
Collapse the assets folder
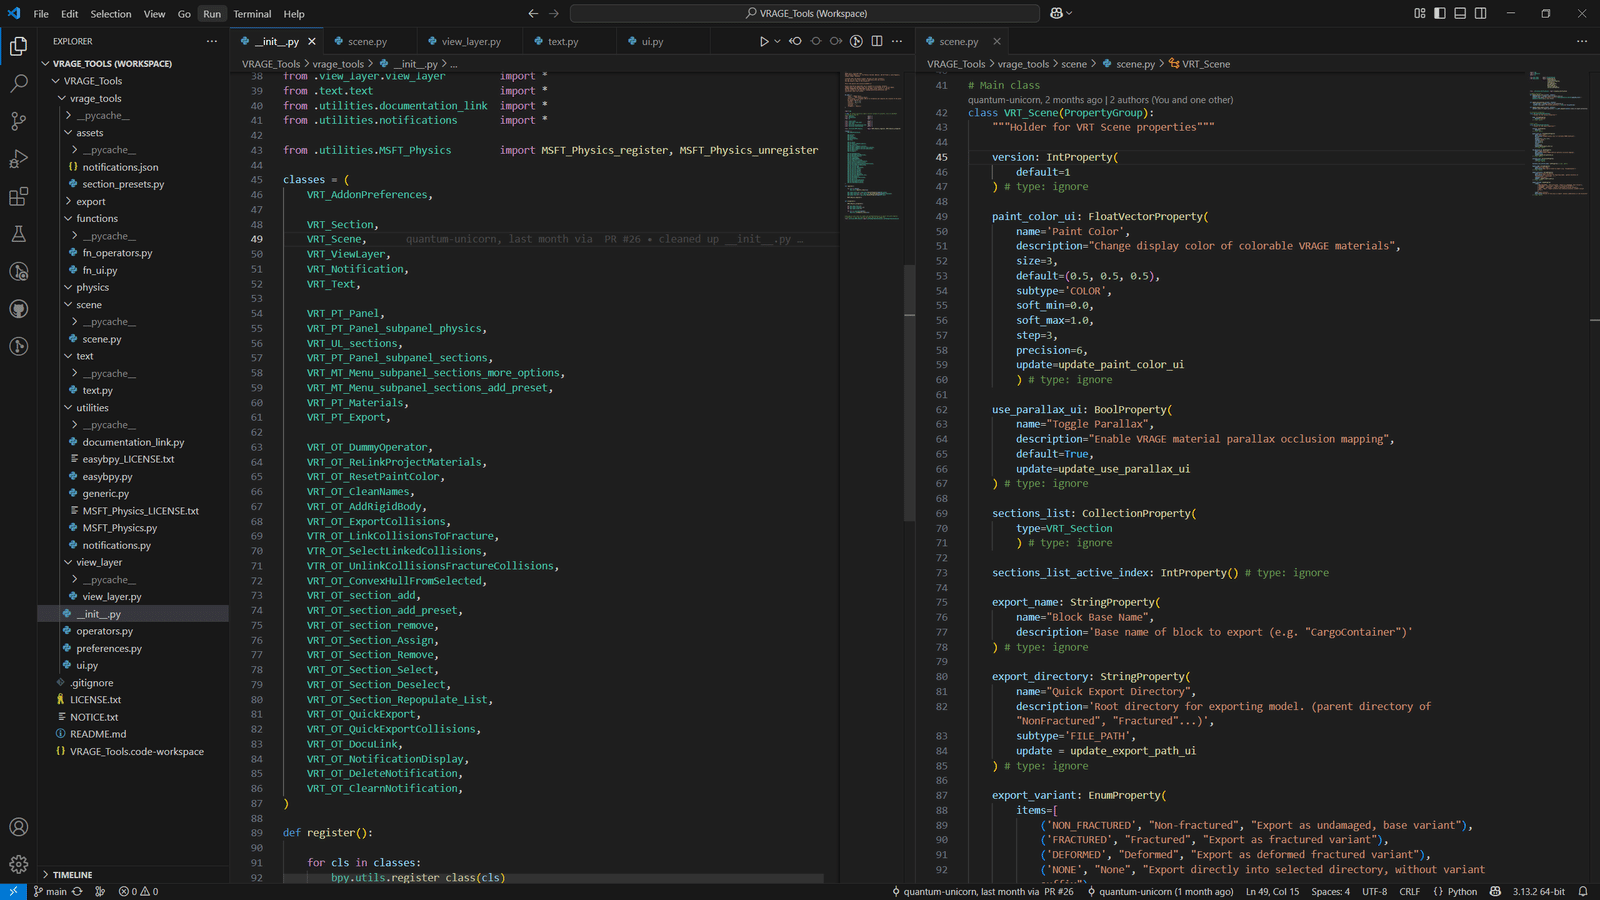[90, 133]
